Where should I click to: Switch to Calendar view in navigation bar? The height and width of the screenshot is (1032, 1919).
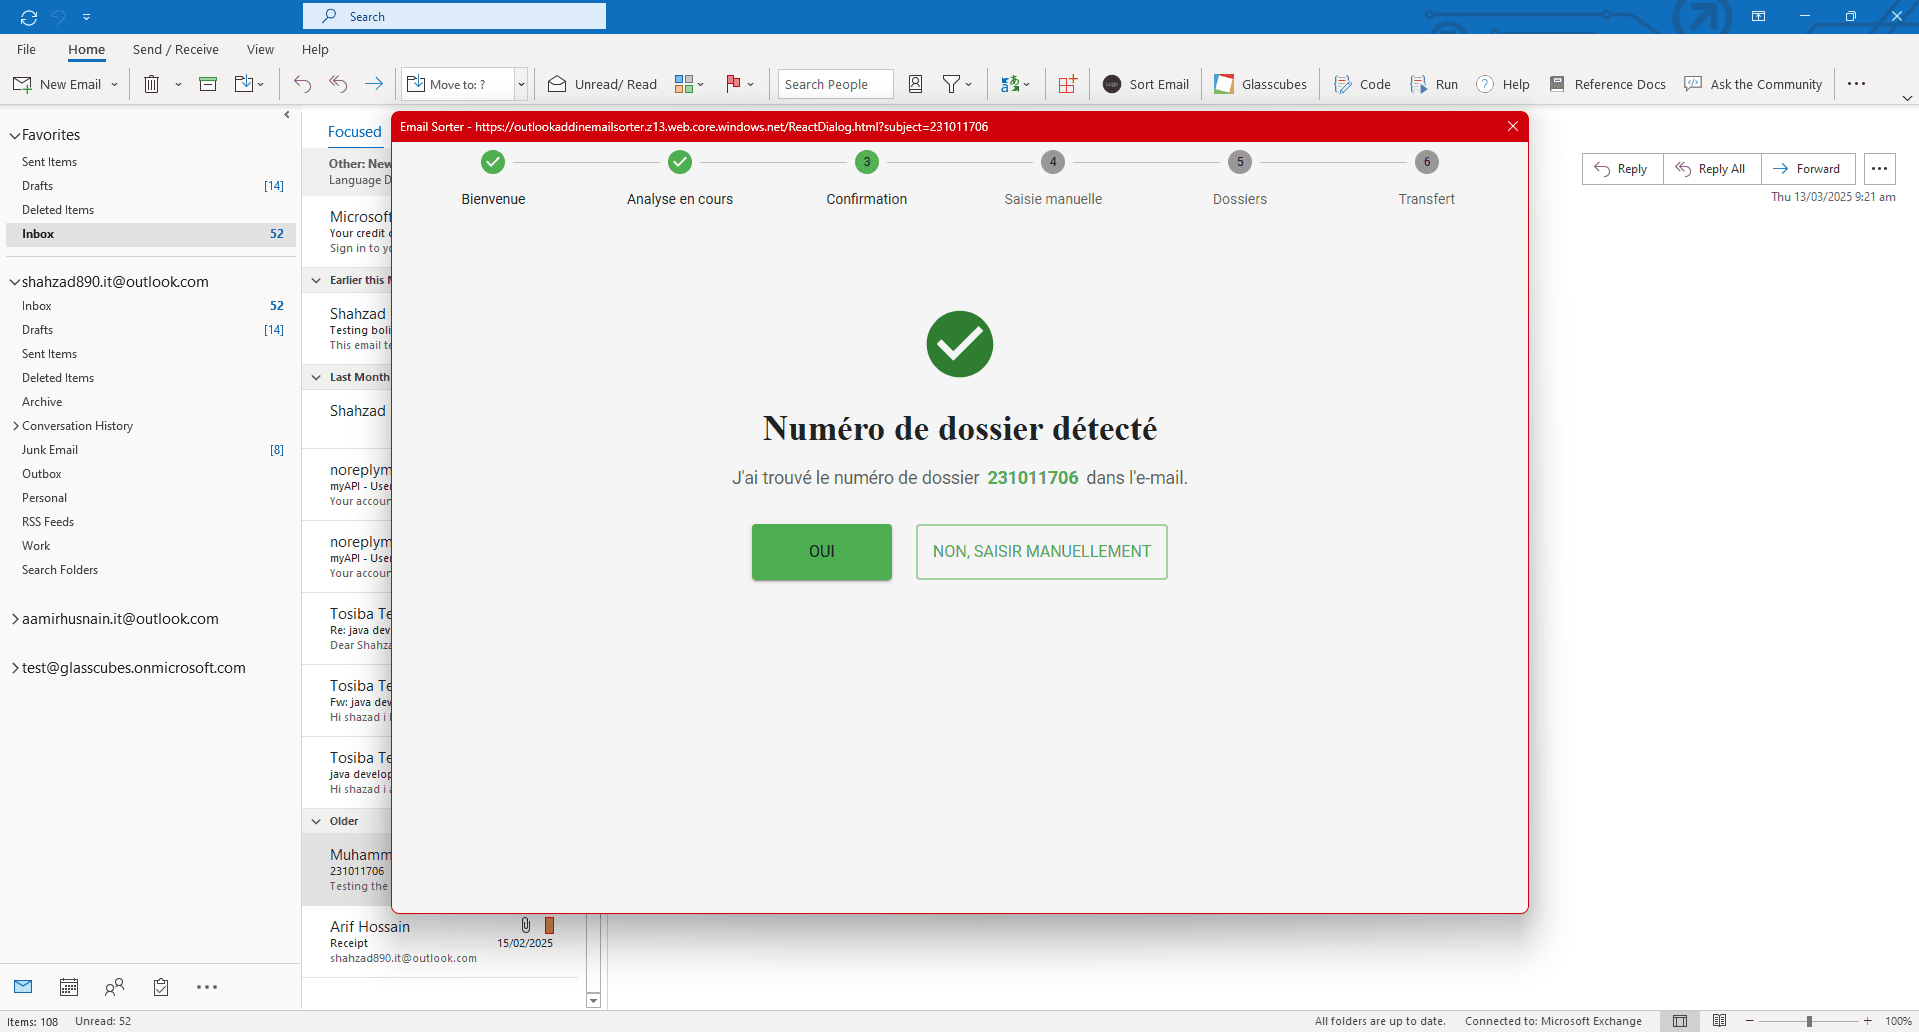69,987
